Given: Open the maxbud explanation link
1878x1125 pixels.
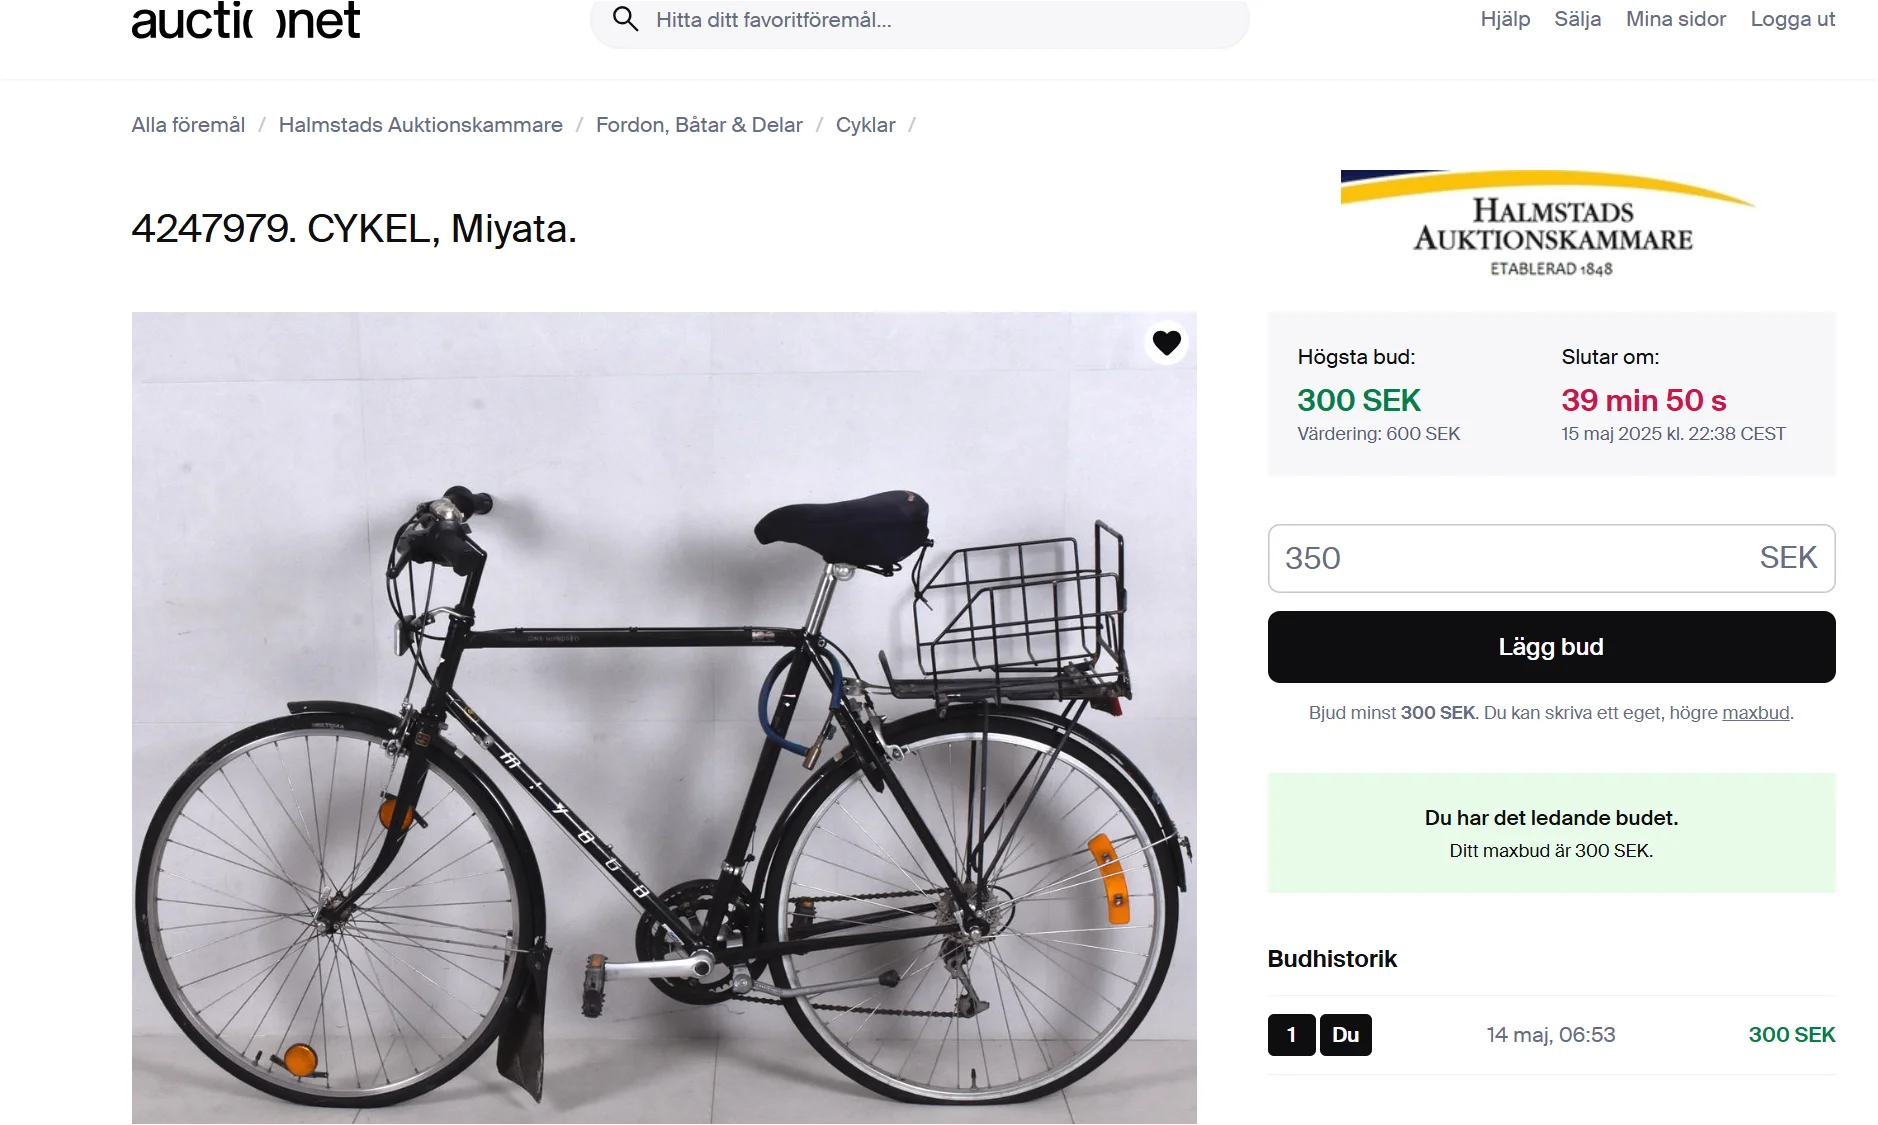Looking at the screenshot, I should click(1755, 713).
